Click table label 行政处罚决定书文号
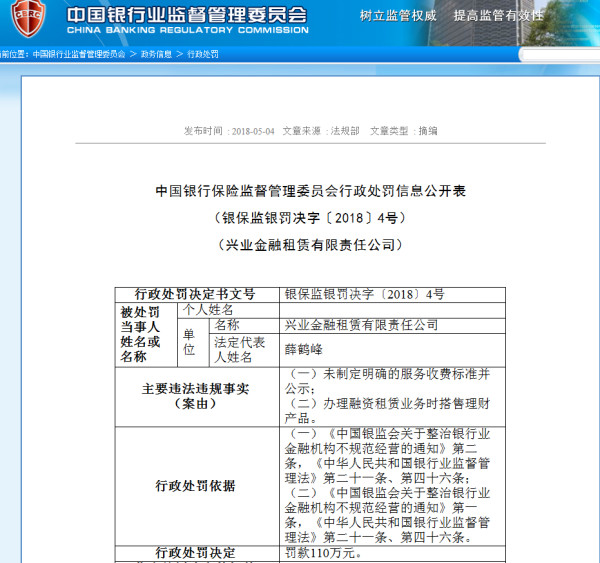This screenshot has height=563, width=600. click(194, 294)
